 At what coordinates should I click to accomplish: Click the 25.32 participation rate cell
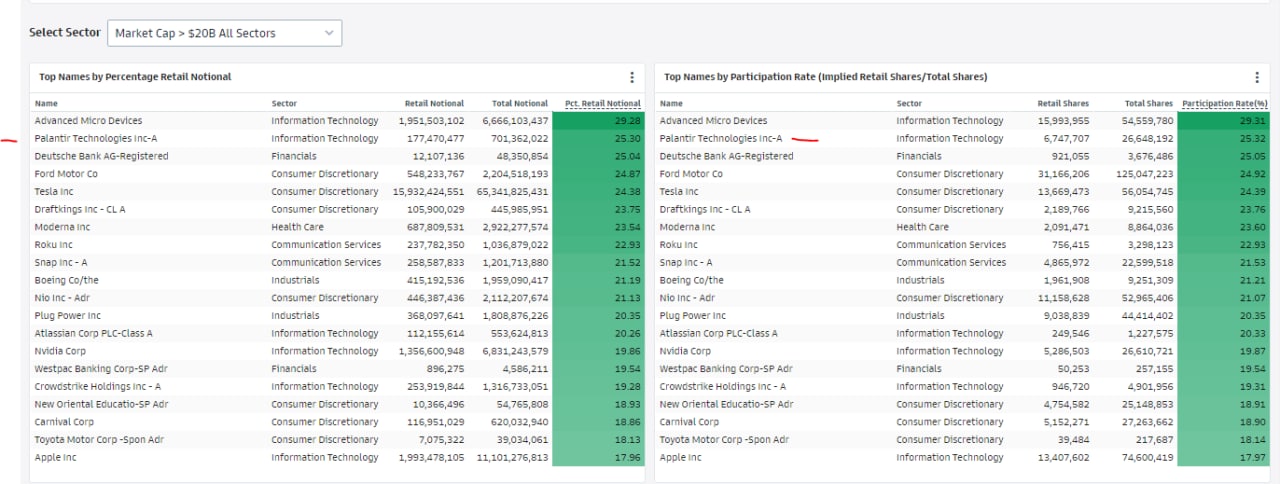point(1223,139)
